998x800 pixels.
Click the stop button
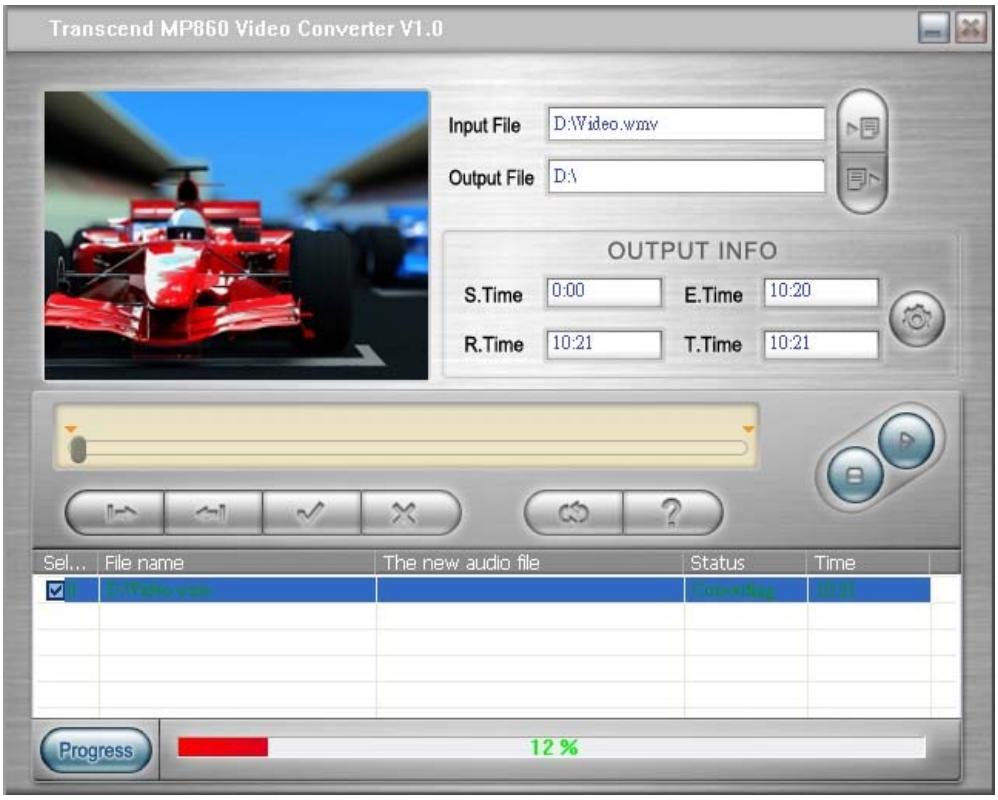point(855,475)
